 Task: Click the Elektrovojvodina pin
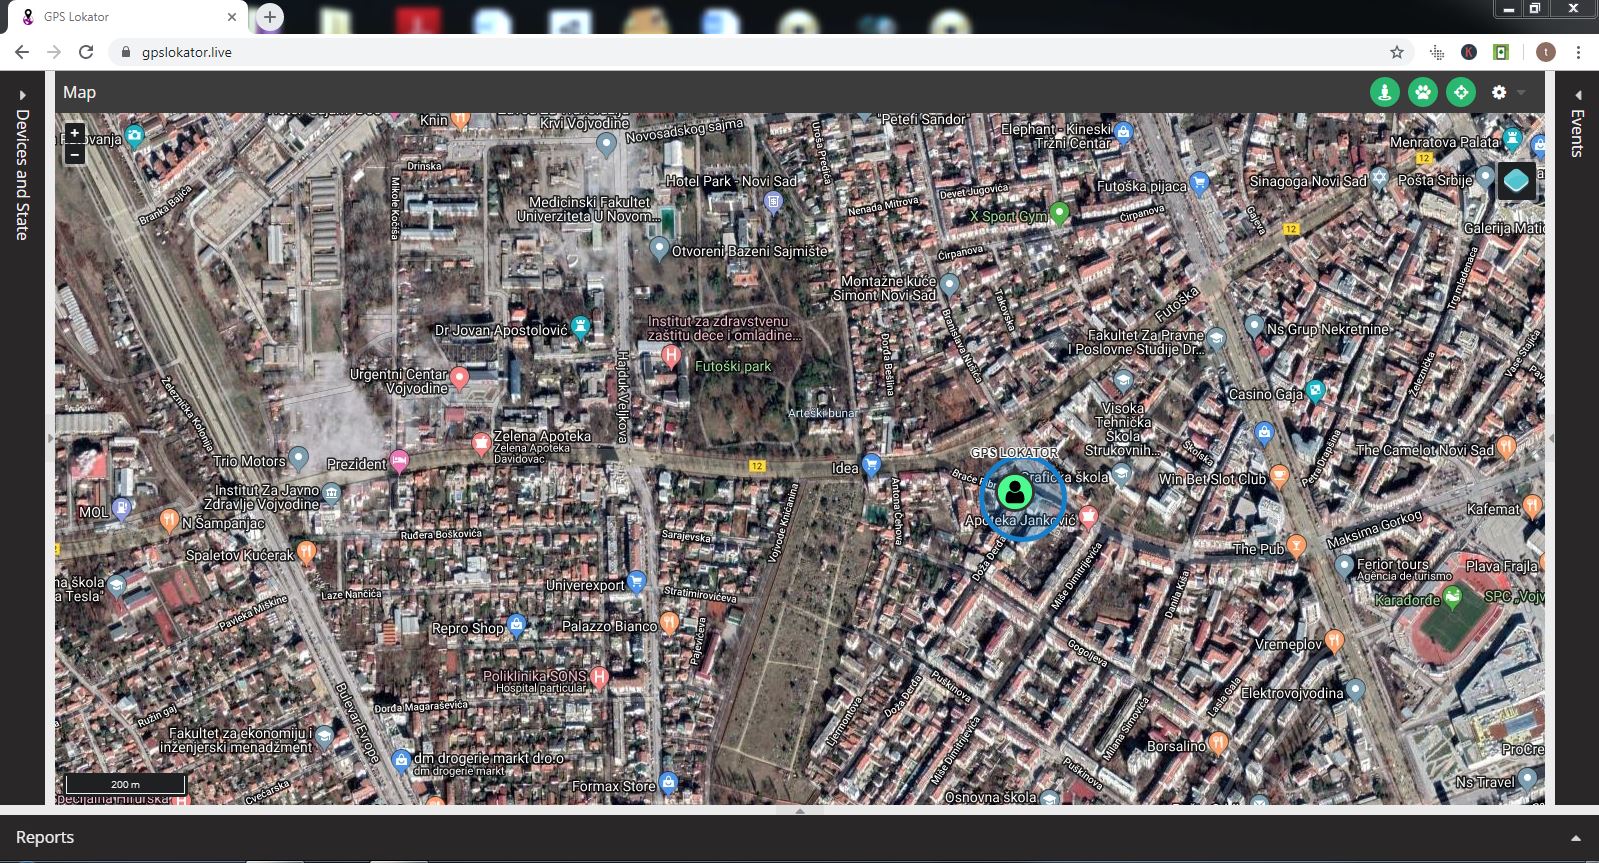coord(1355,689)
